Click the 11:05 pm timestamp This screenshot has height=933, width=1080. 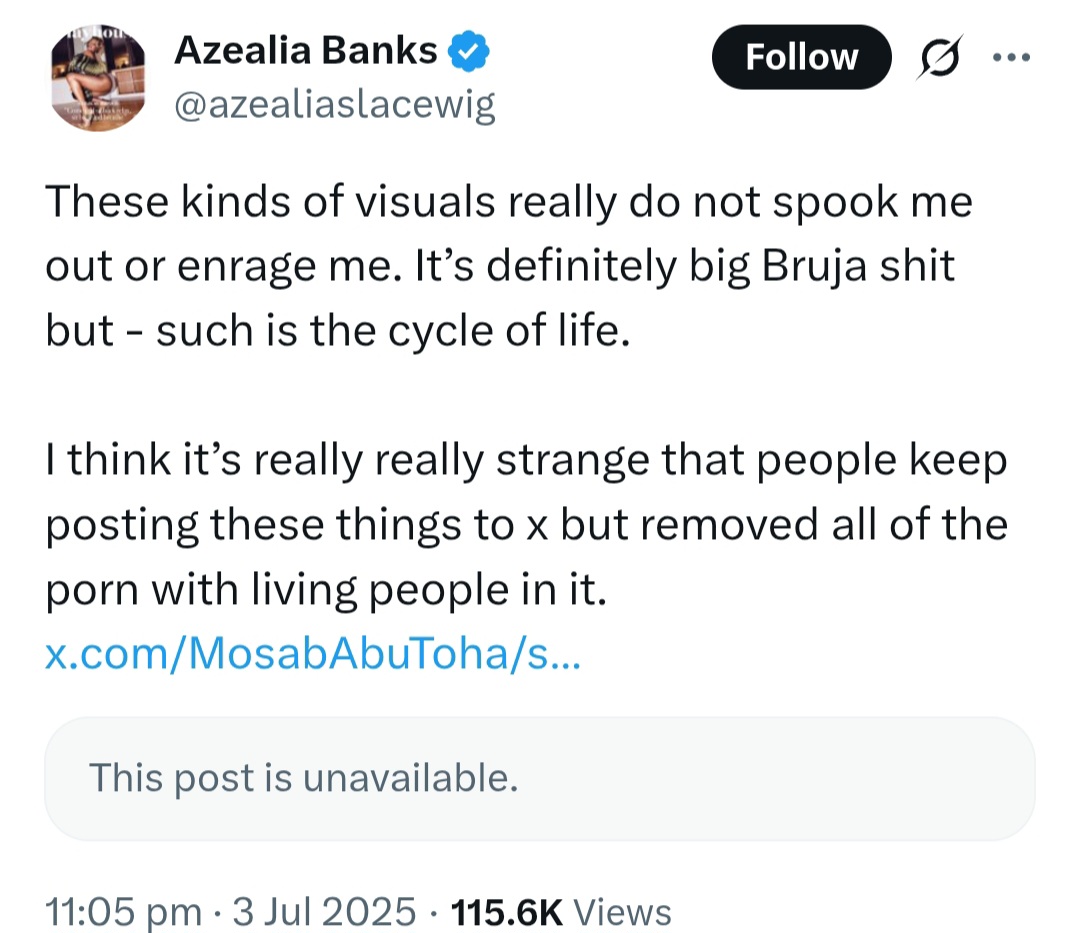[x=123, y=911]
